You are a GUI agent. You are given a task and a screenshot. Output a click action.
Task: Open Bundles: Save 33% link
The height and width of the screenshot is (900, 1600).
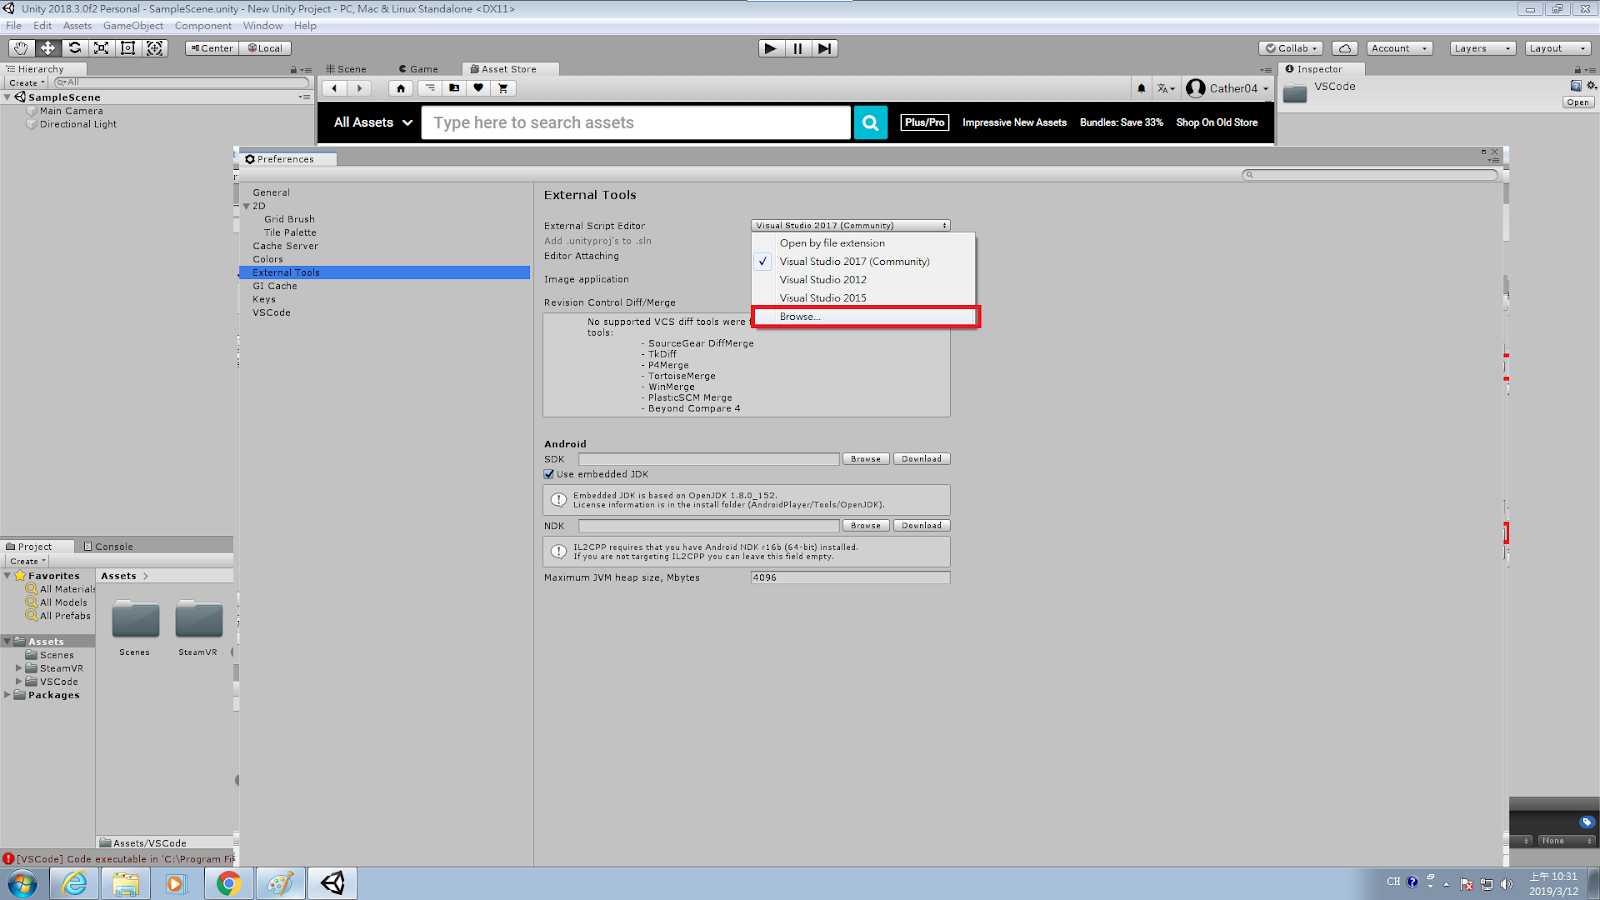pyautogui.click(x=1121, y=122)
